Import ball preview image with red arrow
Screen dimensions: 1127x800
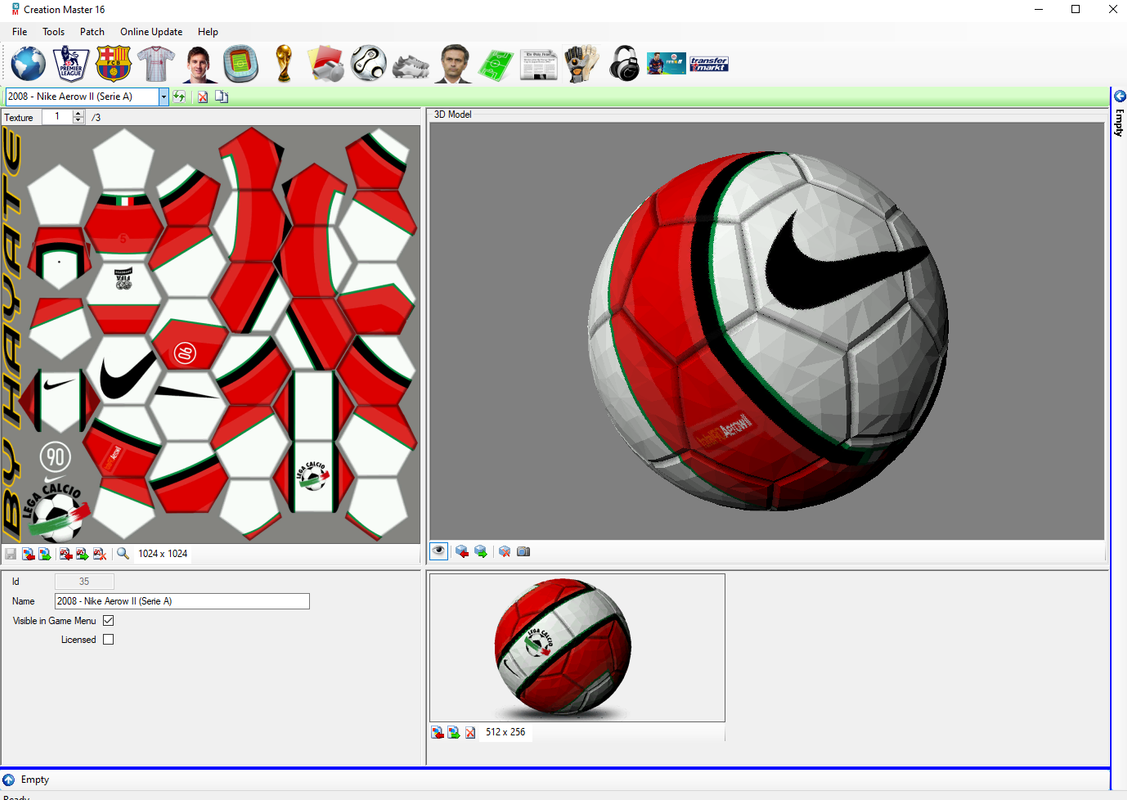point(437,732)
